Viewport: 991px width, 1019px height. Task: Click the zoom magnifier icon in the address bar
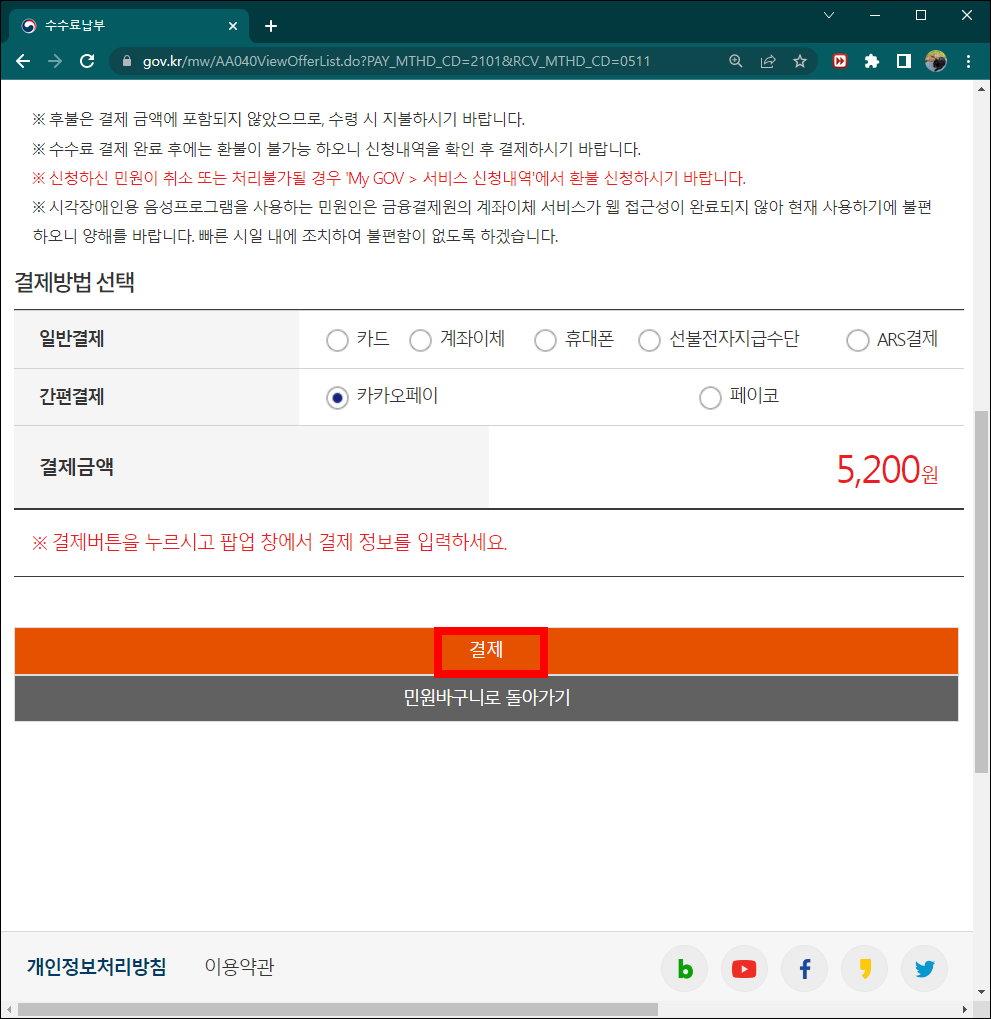(735, 60)
